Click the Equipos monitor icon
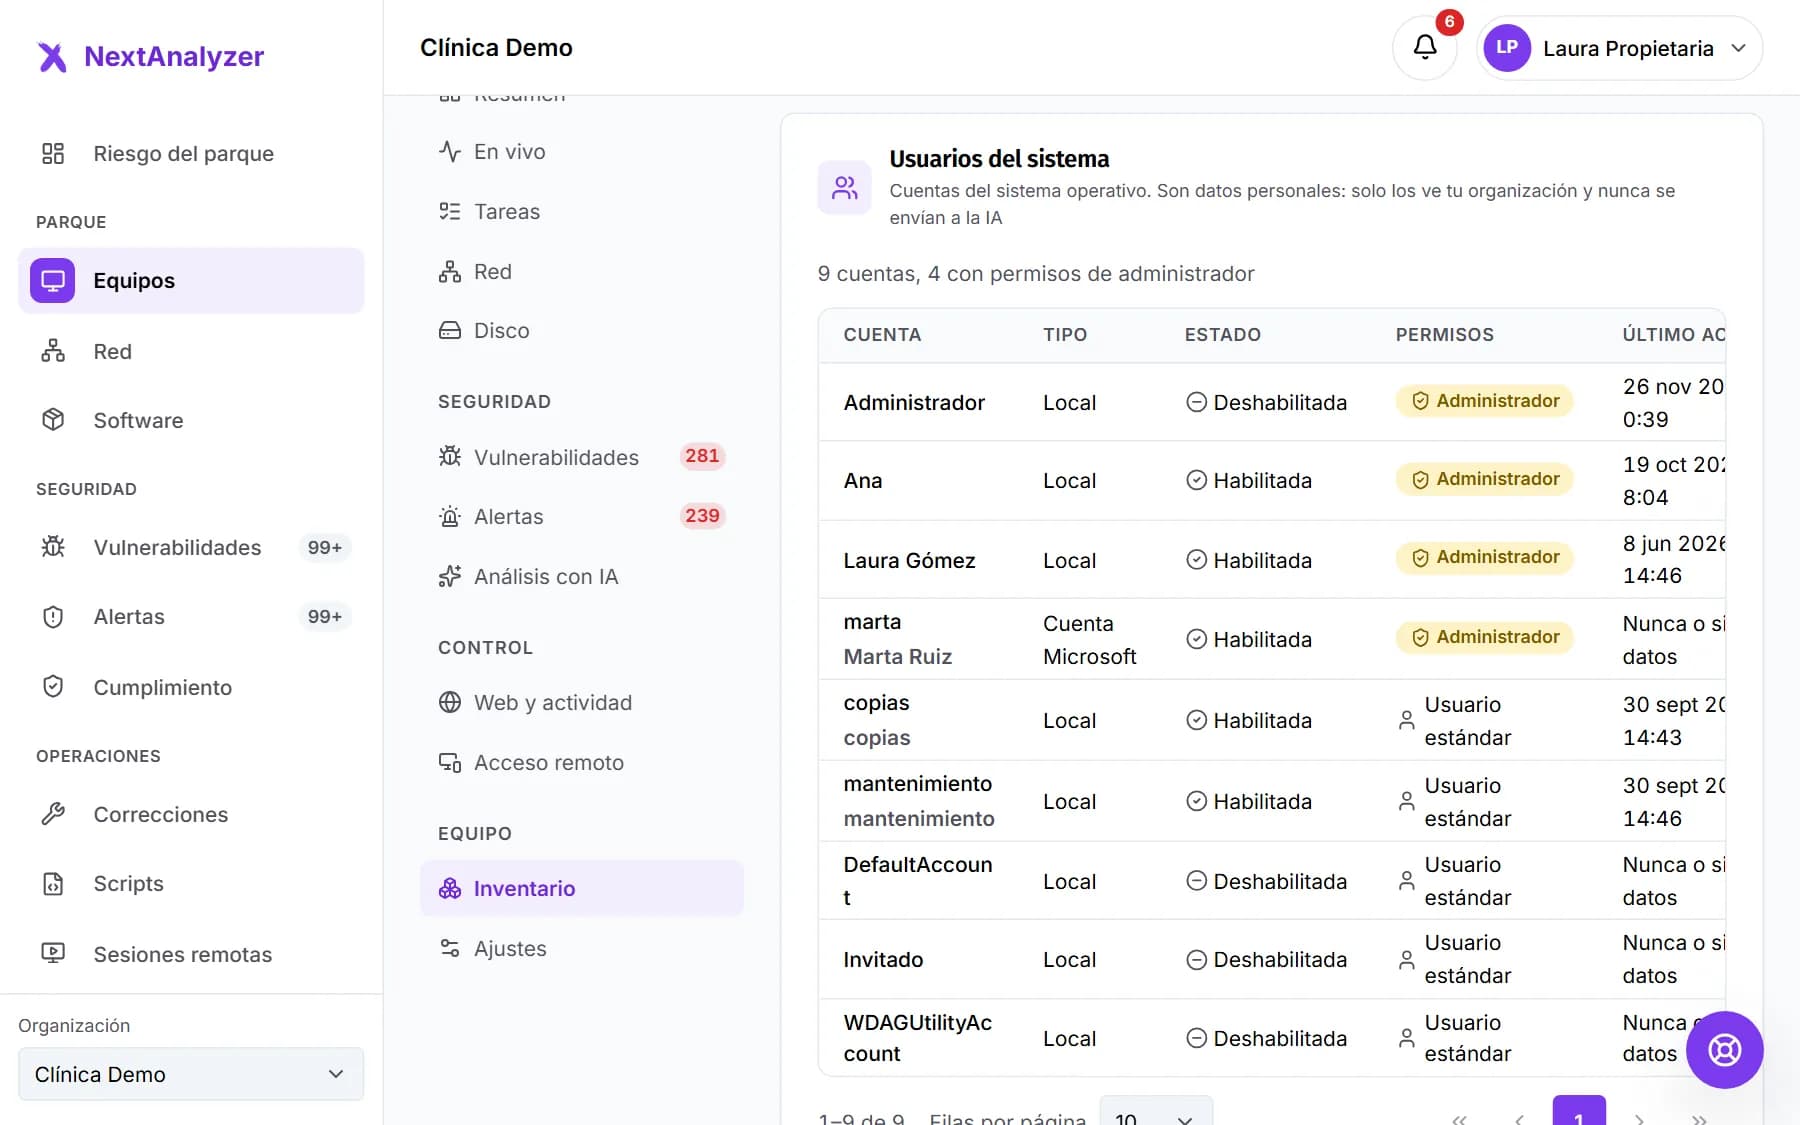Screen dimensions: 1800x1125 coord(52,281)
